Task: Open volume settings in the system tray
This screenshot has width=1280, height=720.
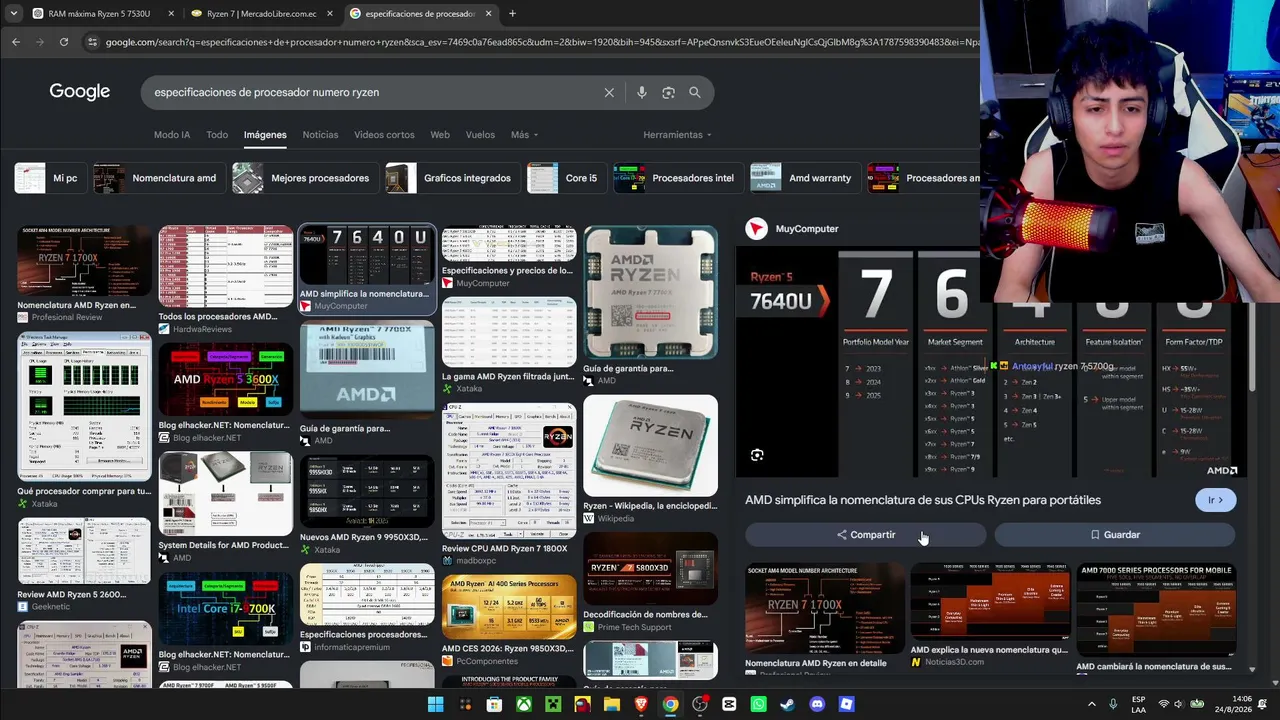Action: point(1180,705)
